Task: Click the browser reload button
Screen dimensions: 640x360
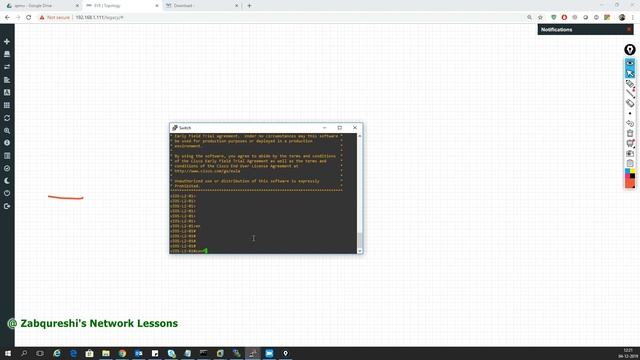Action: [29, 18]
